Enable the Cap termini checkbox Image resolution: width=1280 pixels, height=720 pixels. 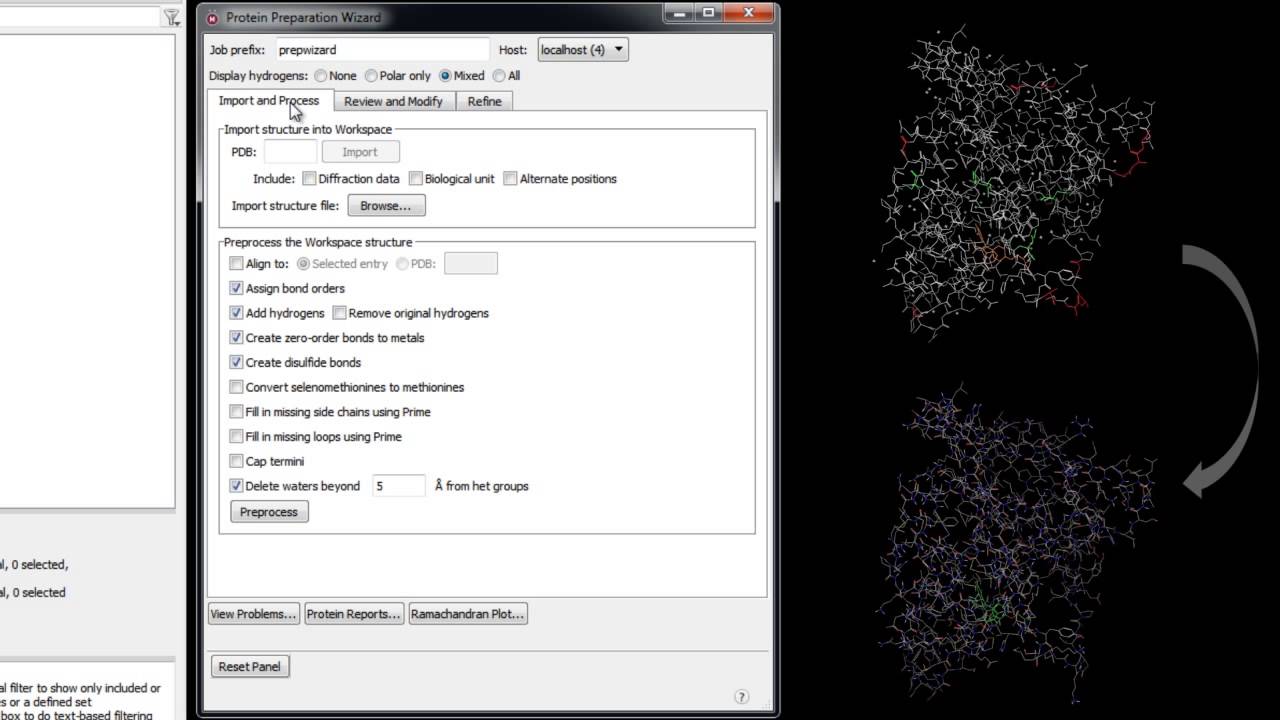(236, 461)
